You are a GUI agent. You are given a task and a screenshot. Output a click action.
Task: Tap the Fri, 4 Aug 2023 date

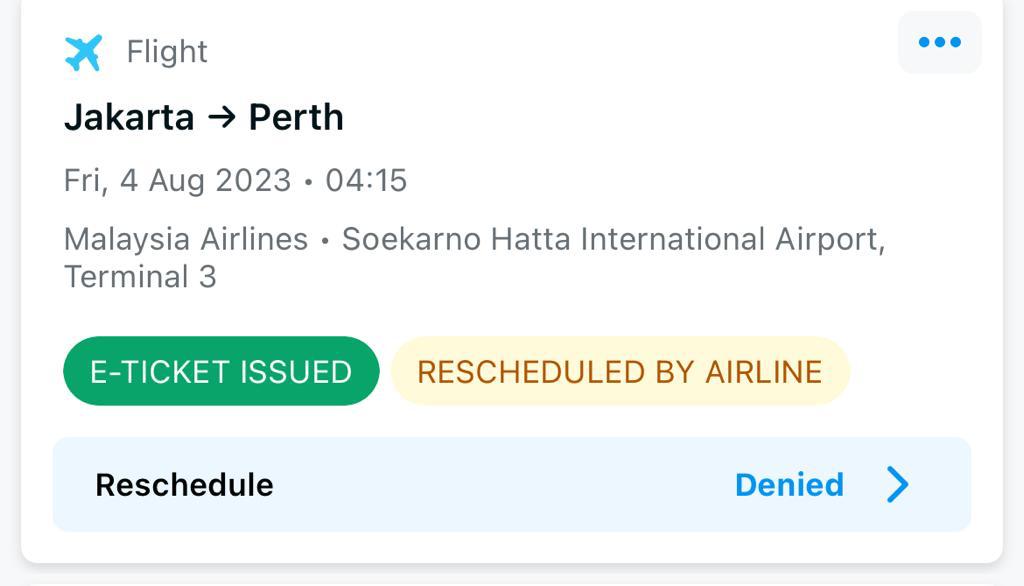click(177, 180)
